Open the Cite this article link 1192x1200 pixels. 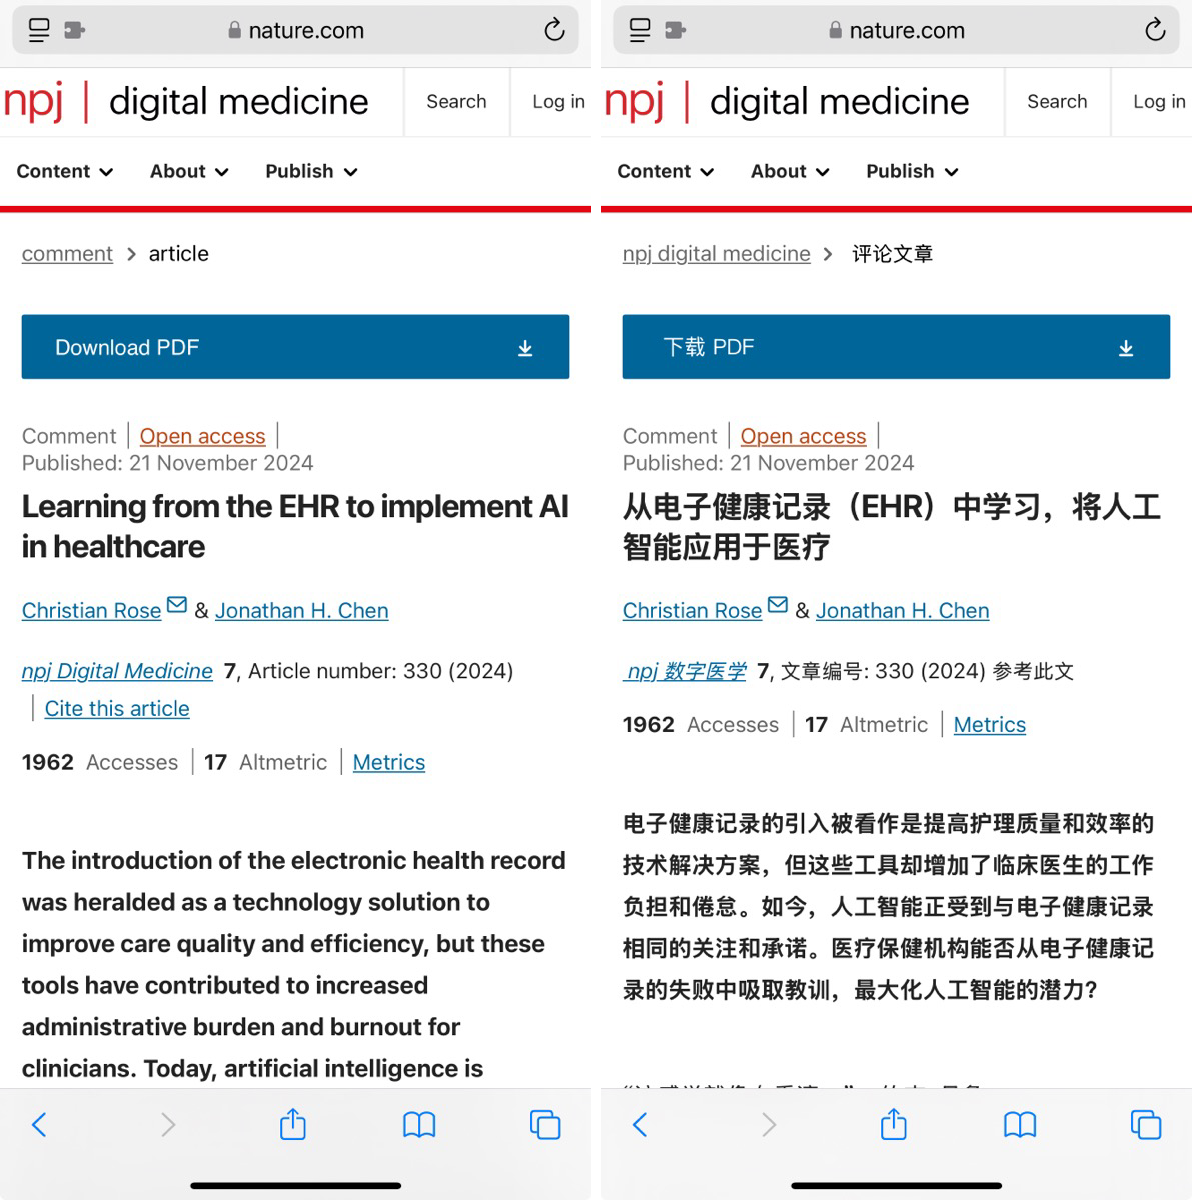(x=117, y=709)
